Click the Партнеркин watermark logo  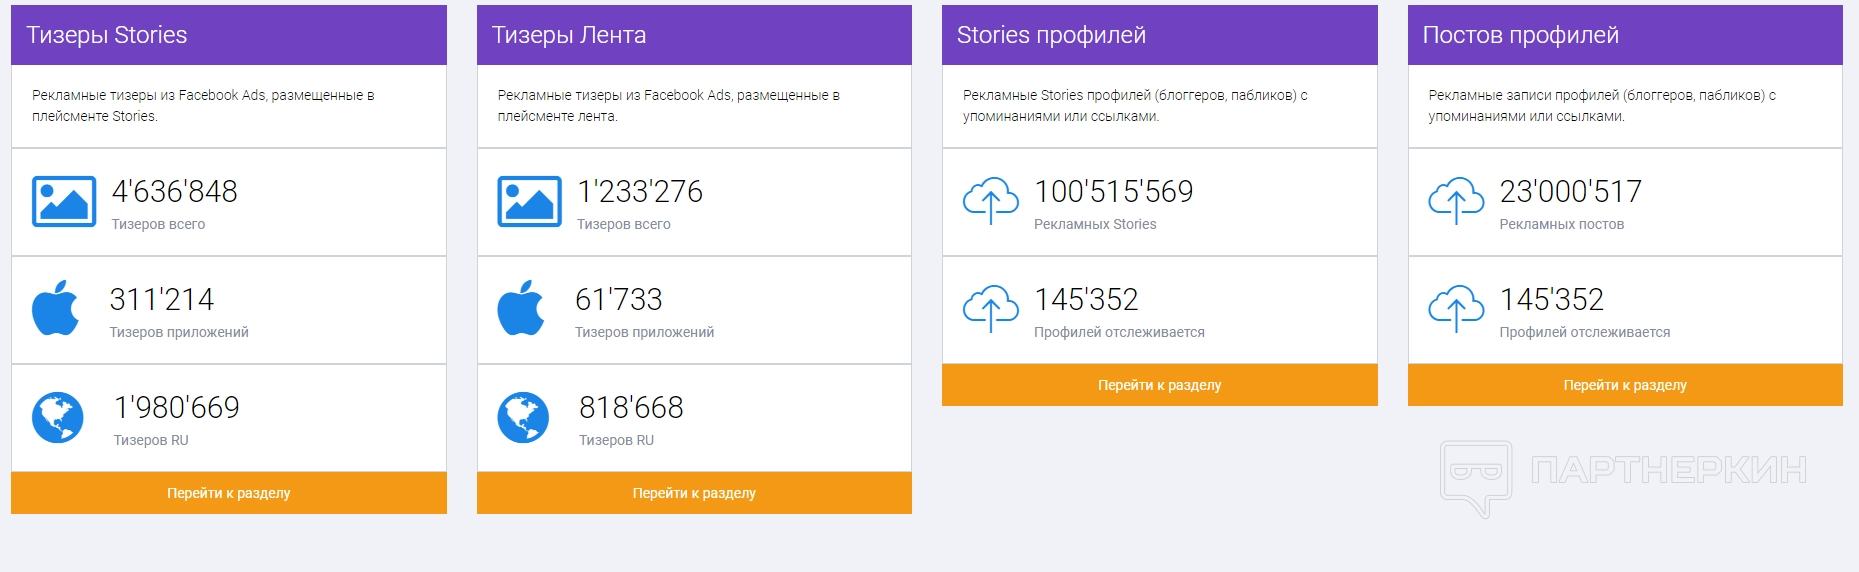coord(1624,478)
